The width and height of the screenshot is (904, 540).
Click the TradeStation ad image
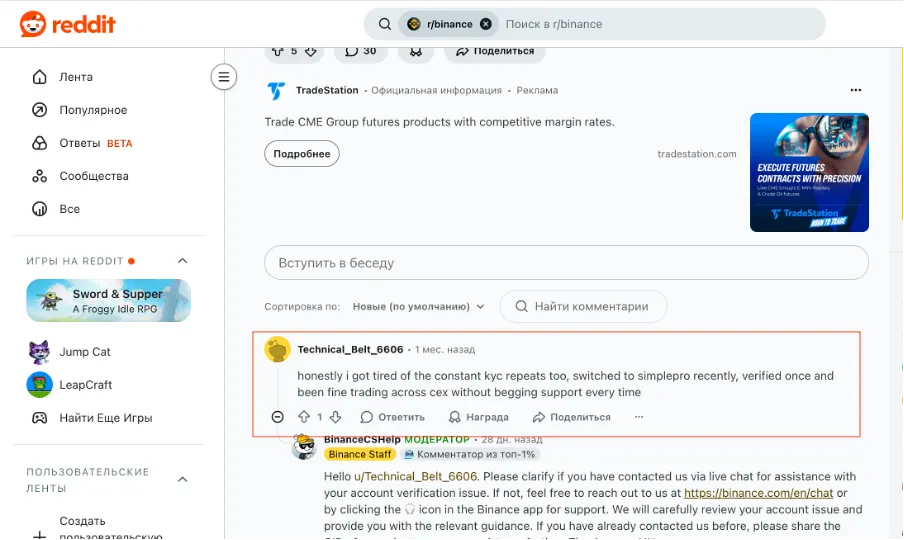click(809, 172)
